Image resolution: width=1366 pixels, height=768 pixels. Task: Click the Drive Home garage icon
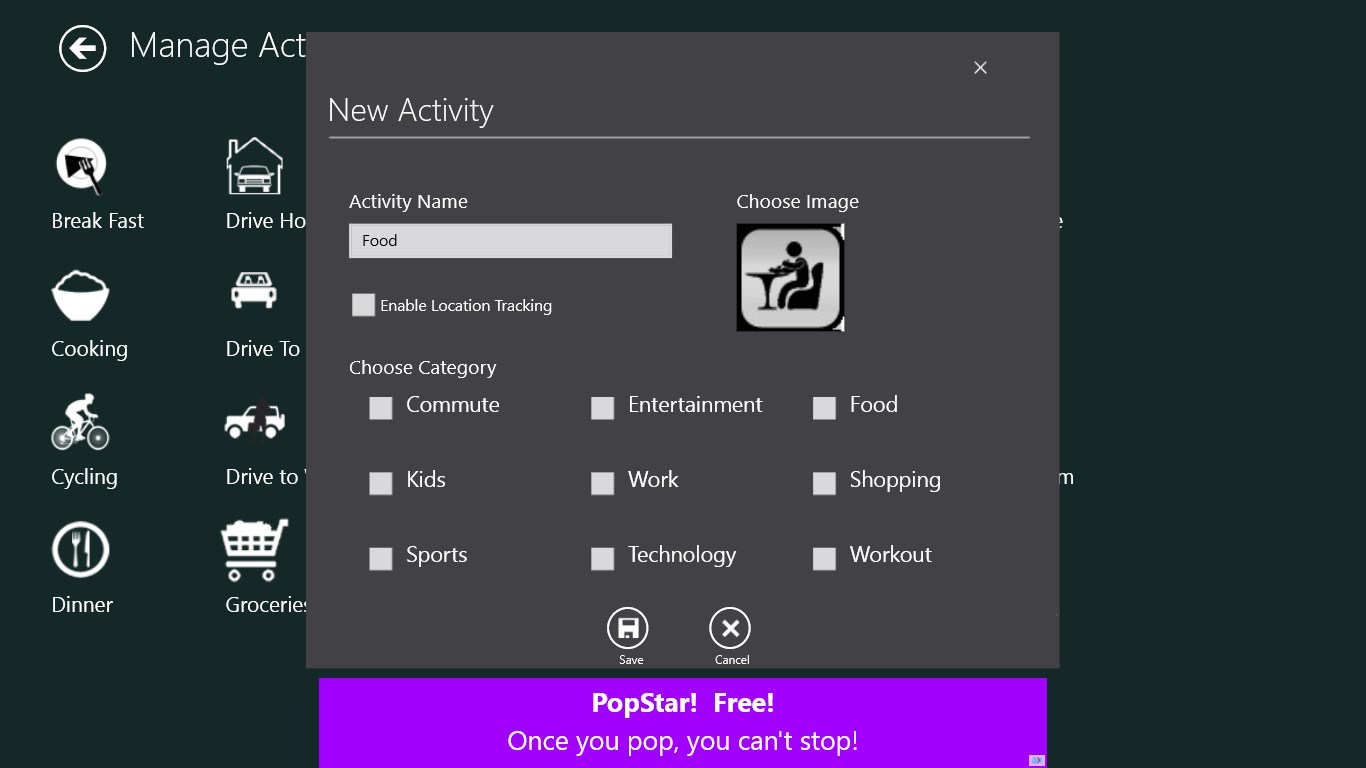[254, 167]
